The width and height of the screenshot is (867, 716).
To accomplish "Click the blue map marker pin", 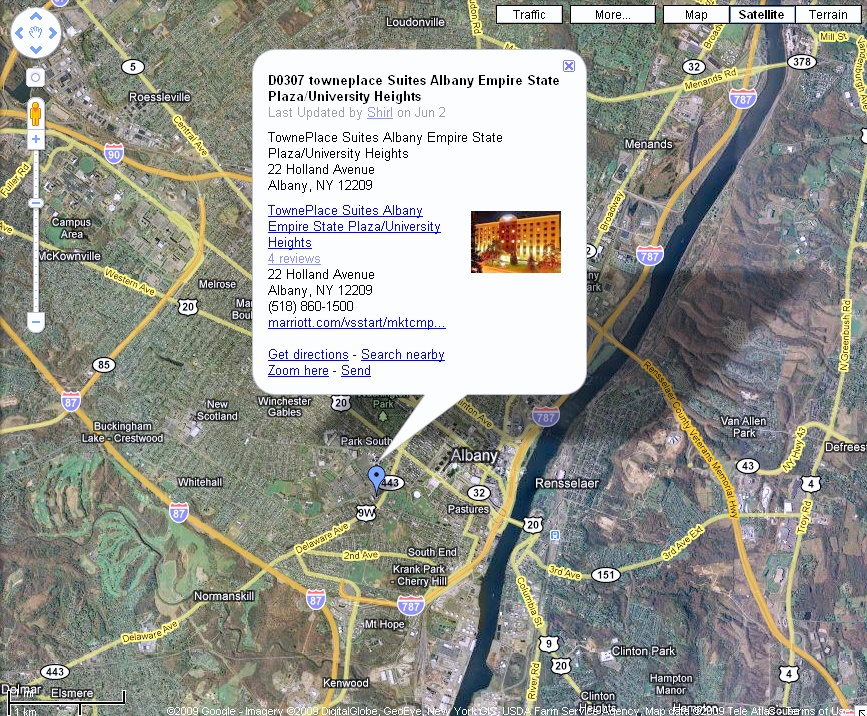I will tap(376, 478).
